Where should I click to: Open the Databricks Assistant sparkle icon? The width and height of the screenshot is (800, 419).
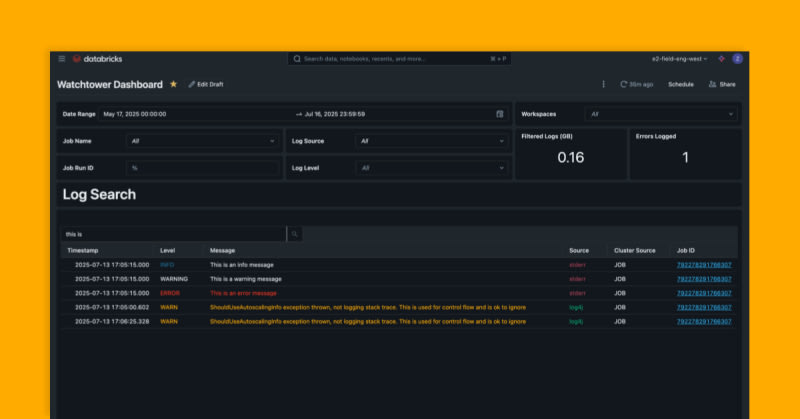point(722,59)
